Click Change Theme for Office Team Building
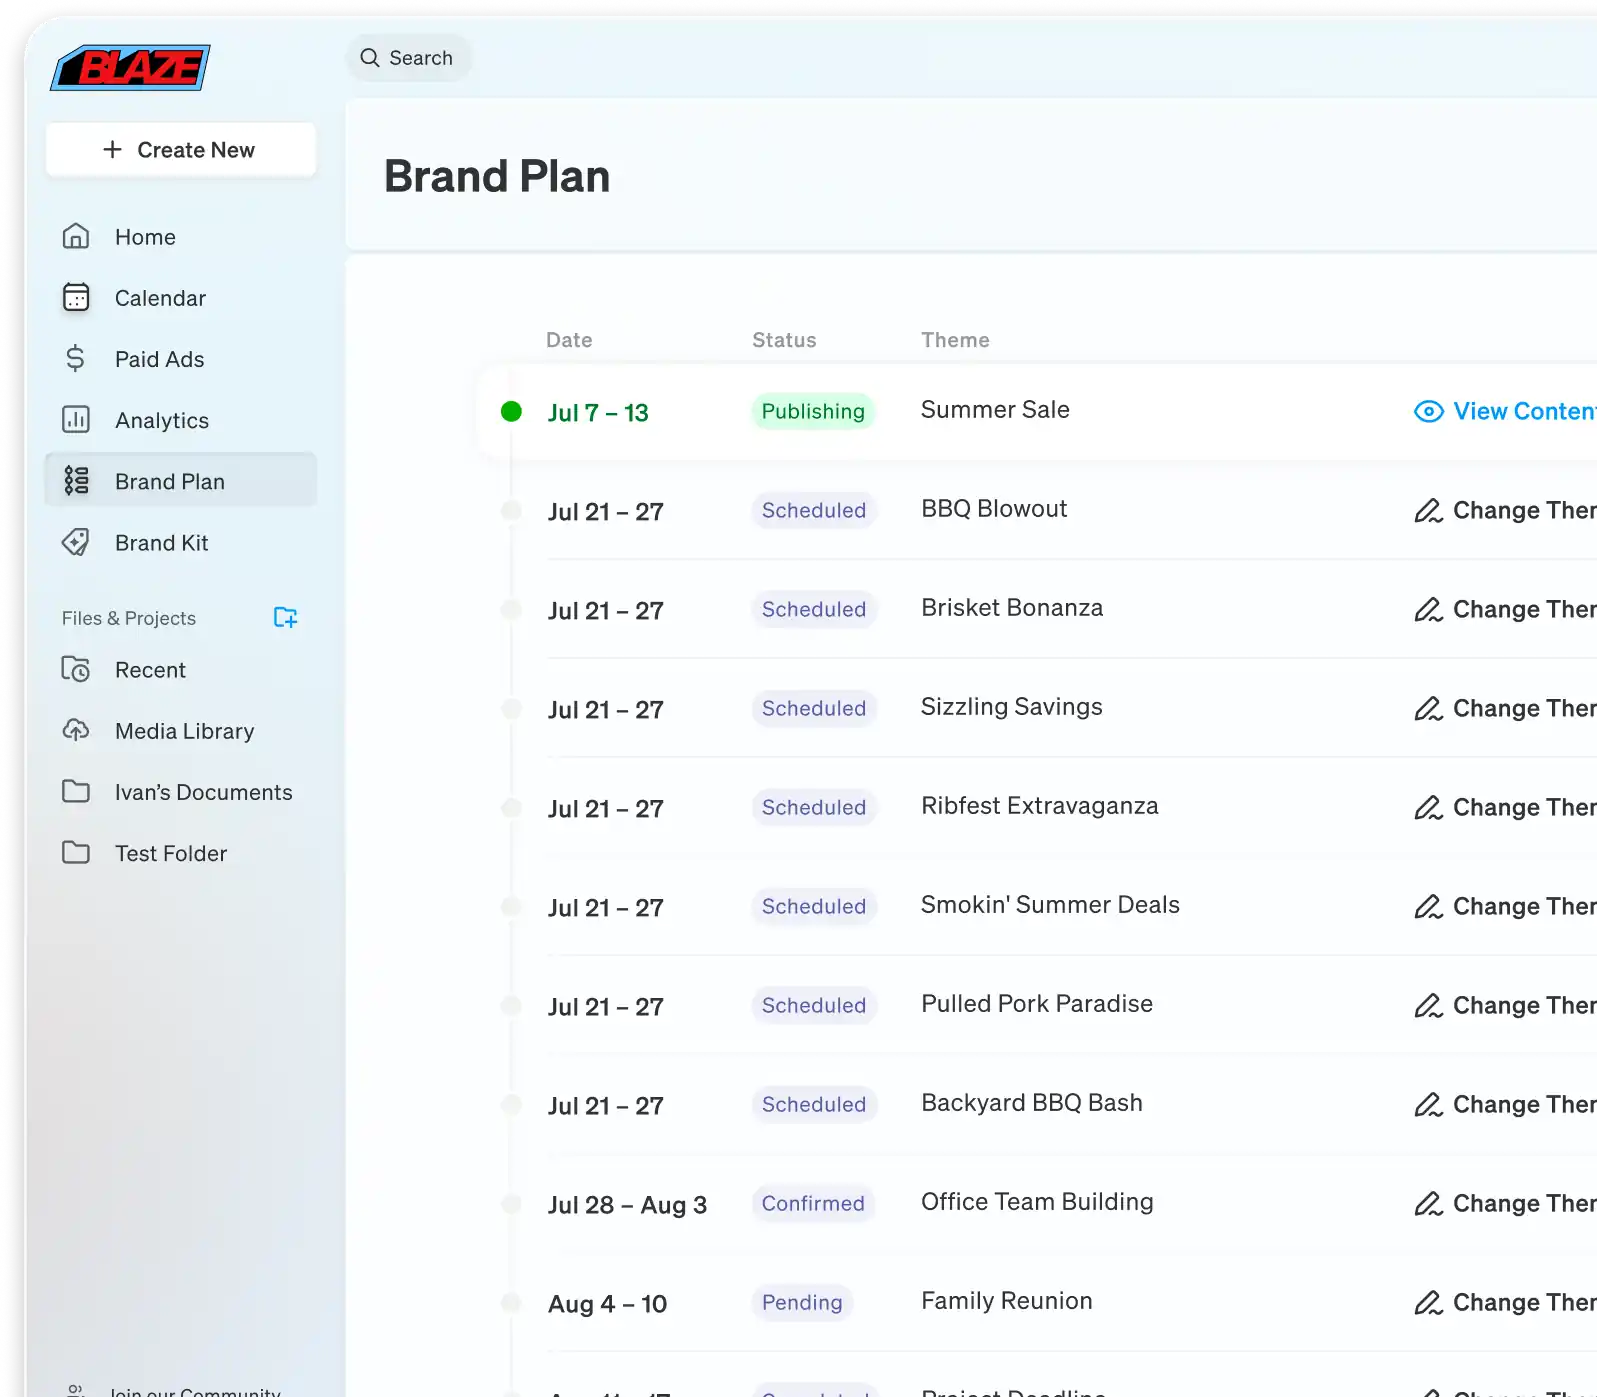The width and height of the screenshot is (1597, 1397). click(1505, 1204)
